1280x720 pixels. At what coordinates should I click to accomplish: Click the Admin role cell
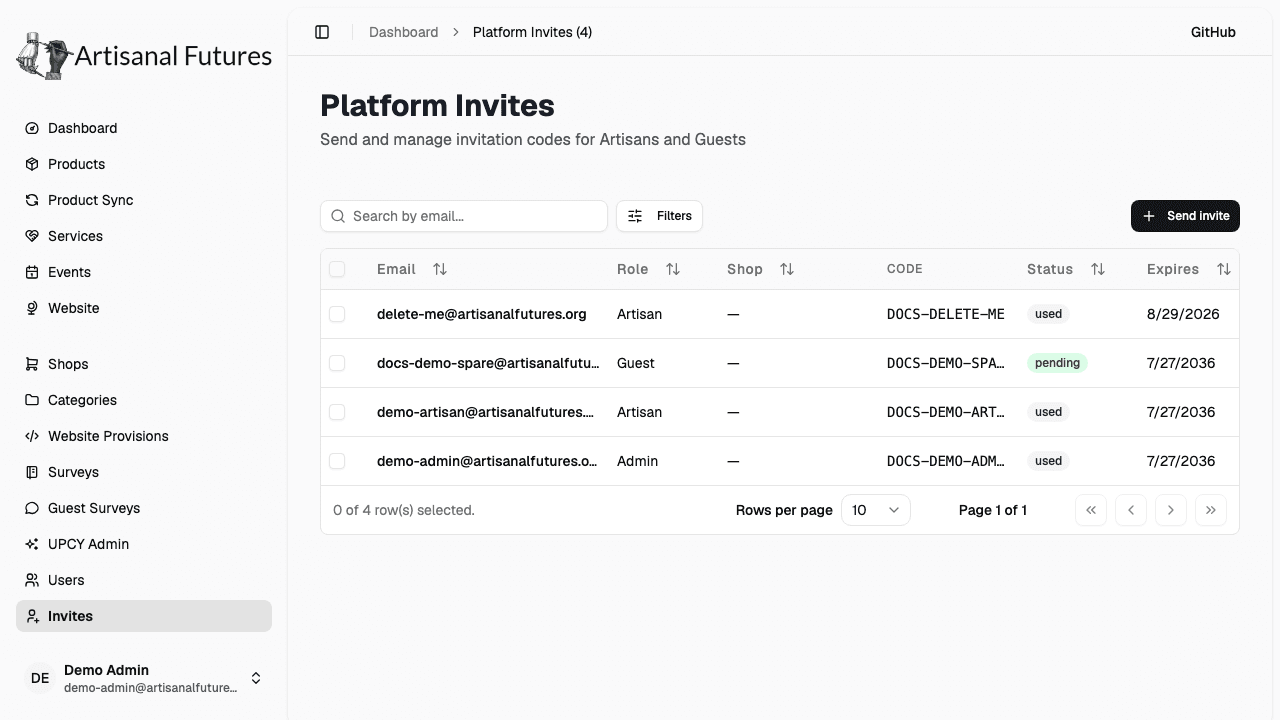[x=638, y=461]
